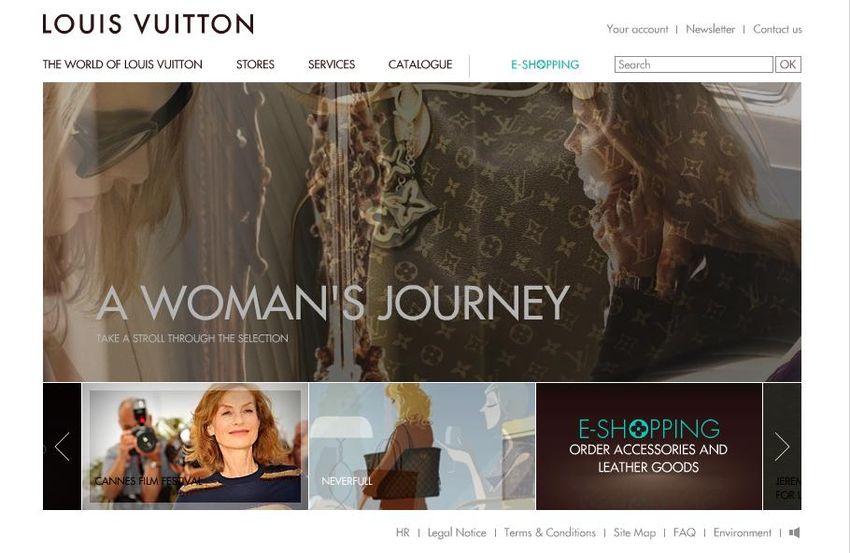Screen dimensions: 850x553
Task: Open the Newsletter link
Action: point(710,29)
